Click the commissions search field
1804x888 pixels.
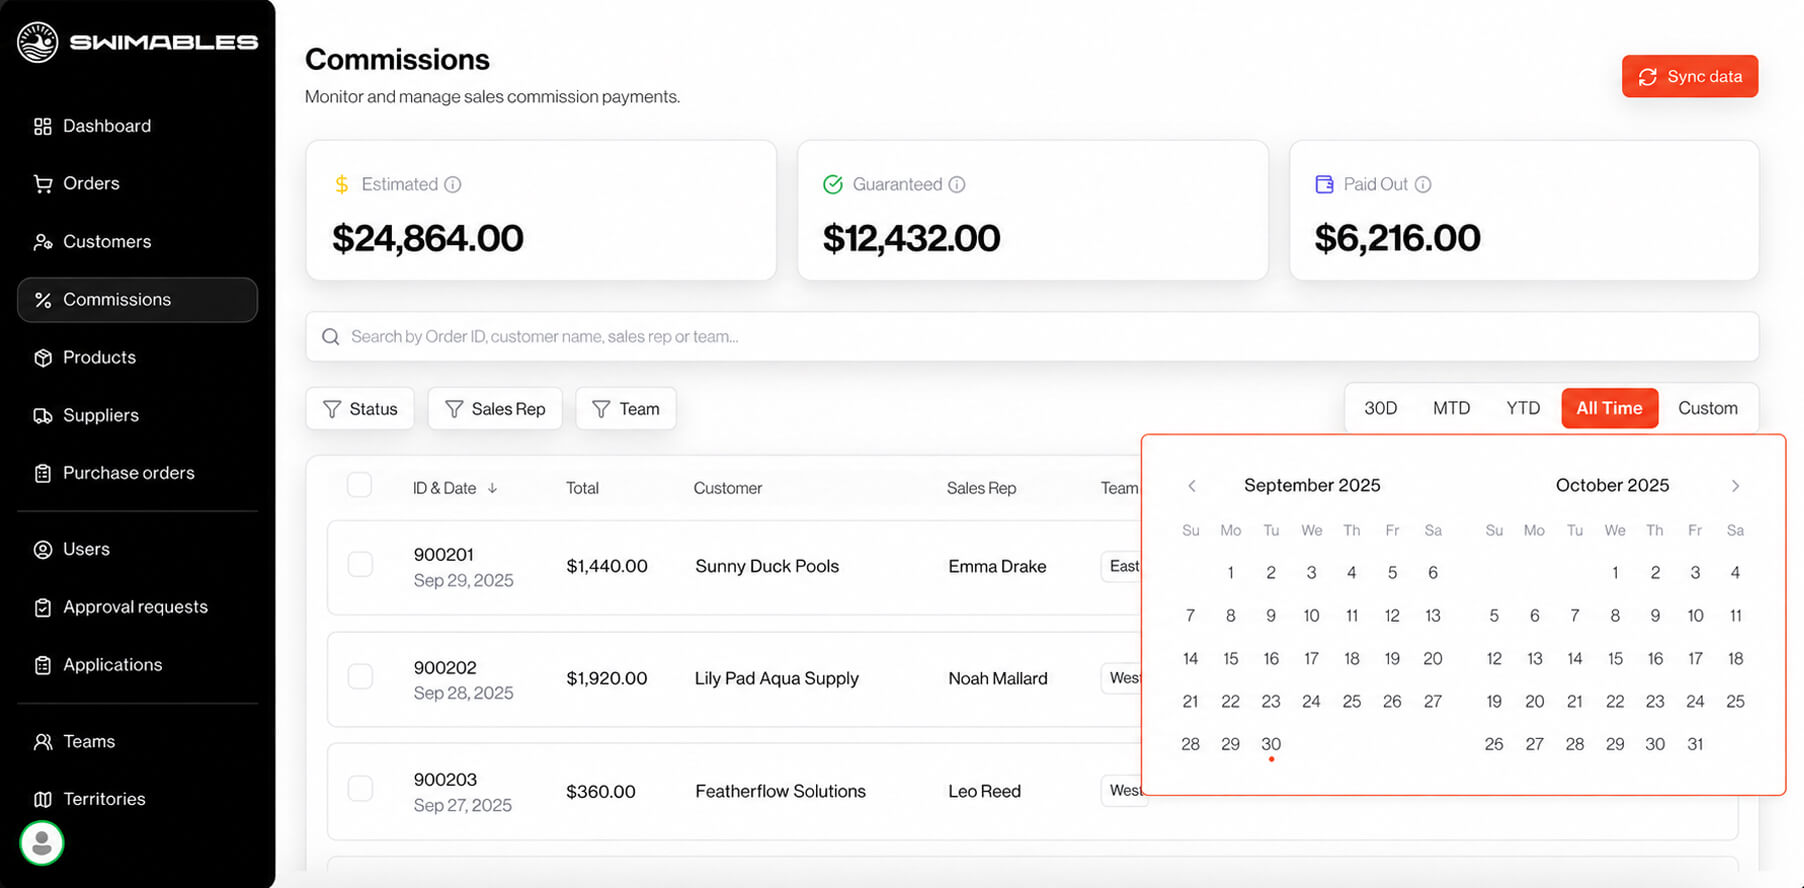[1032, 337]
